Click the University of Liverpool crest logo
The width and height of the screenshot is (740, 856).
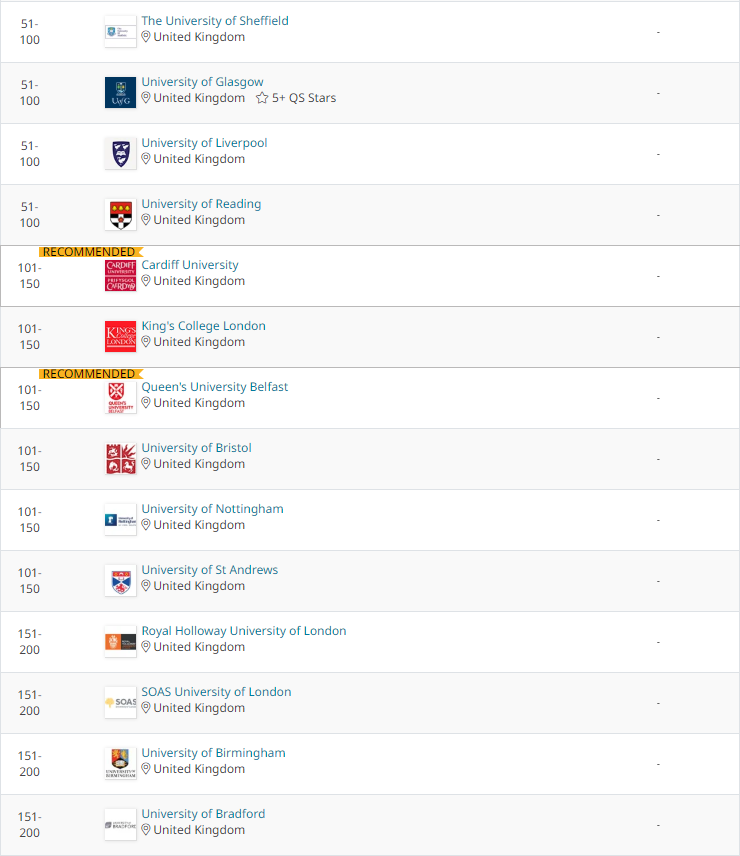[121, 154]
